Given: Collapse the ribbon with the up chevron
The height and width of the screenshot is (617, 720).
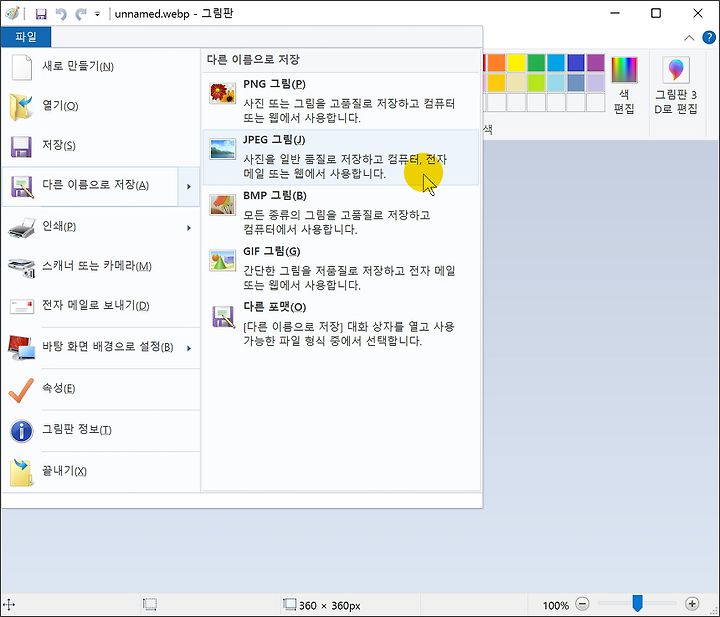Looking at the screenshot, I should (689, 38).
